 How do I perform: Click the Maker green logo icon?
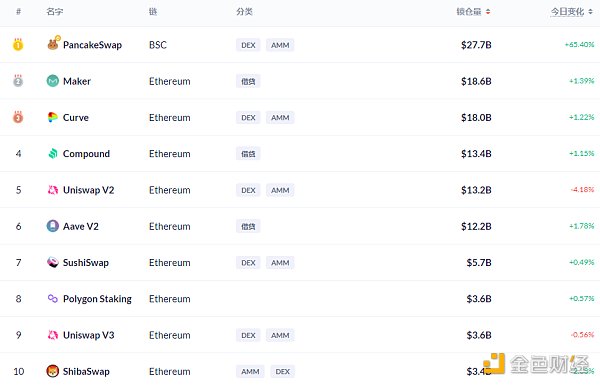click(53, 81)
